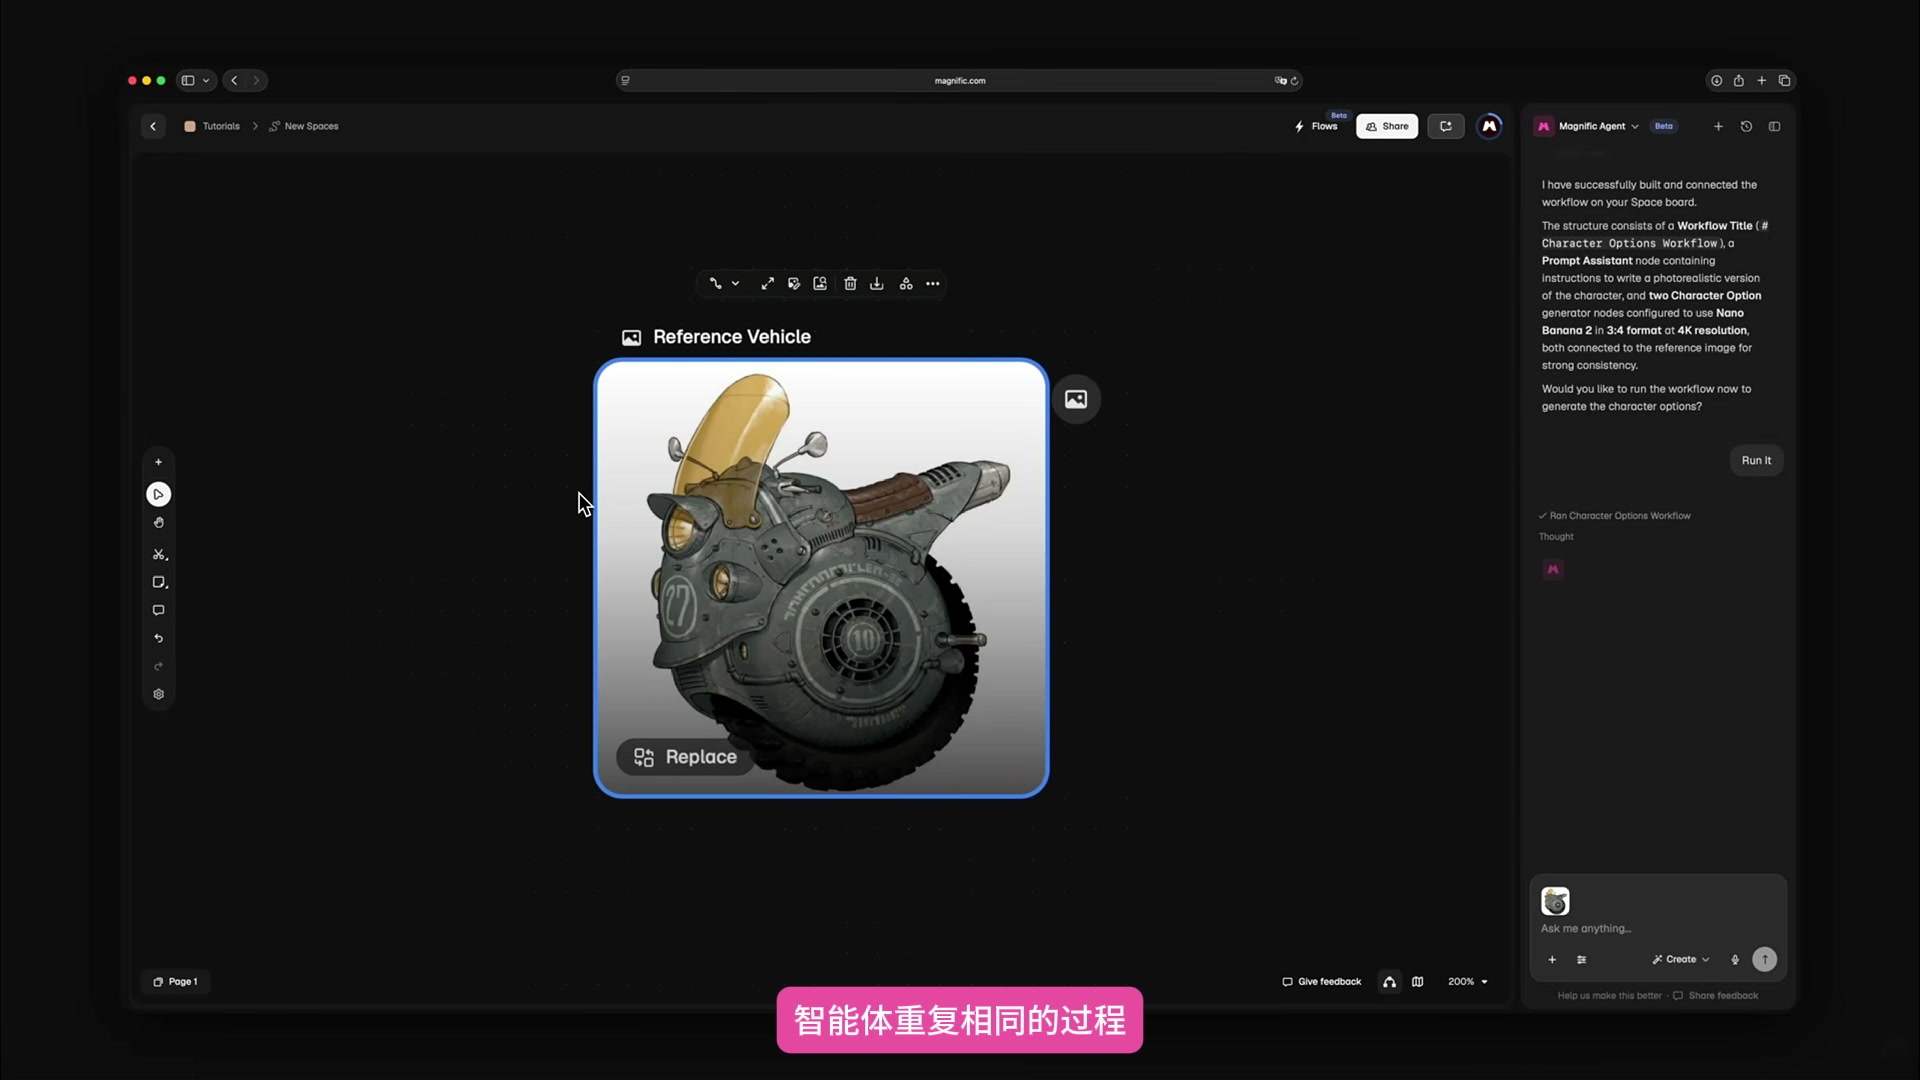Image resolution: width=1920 pixels, height=1080 pixels.
Task: Click the shapes group icon in node toolbar
Action: 906,284
